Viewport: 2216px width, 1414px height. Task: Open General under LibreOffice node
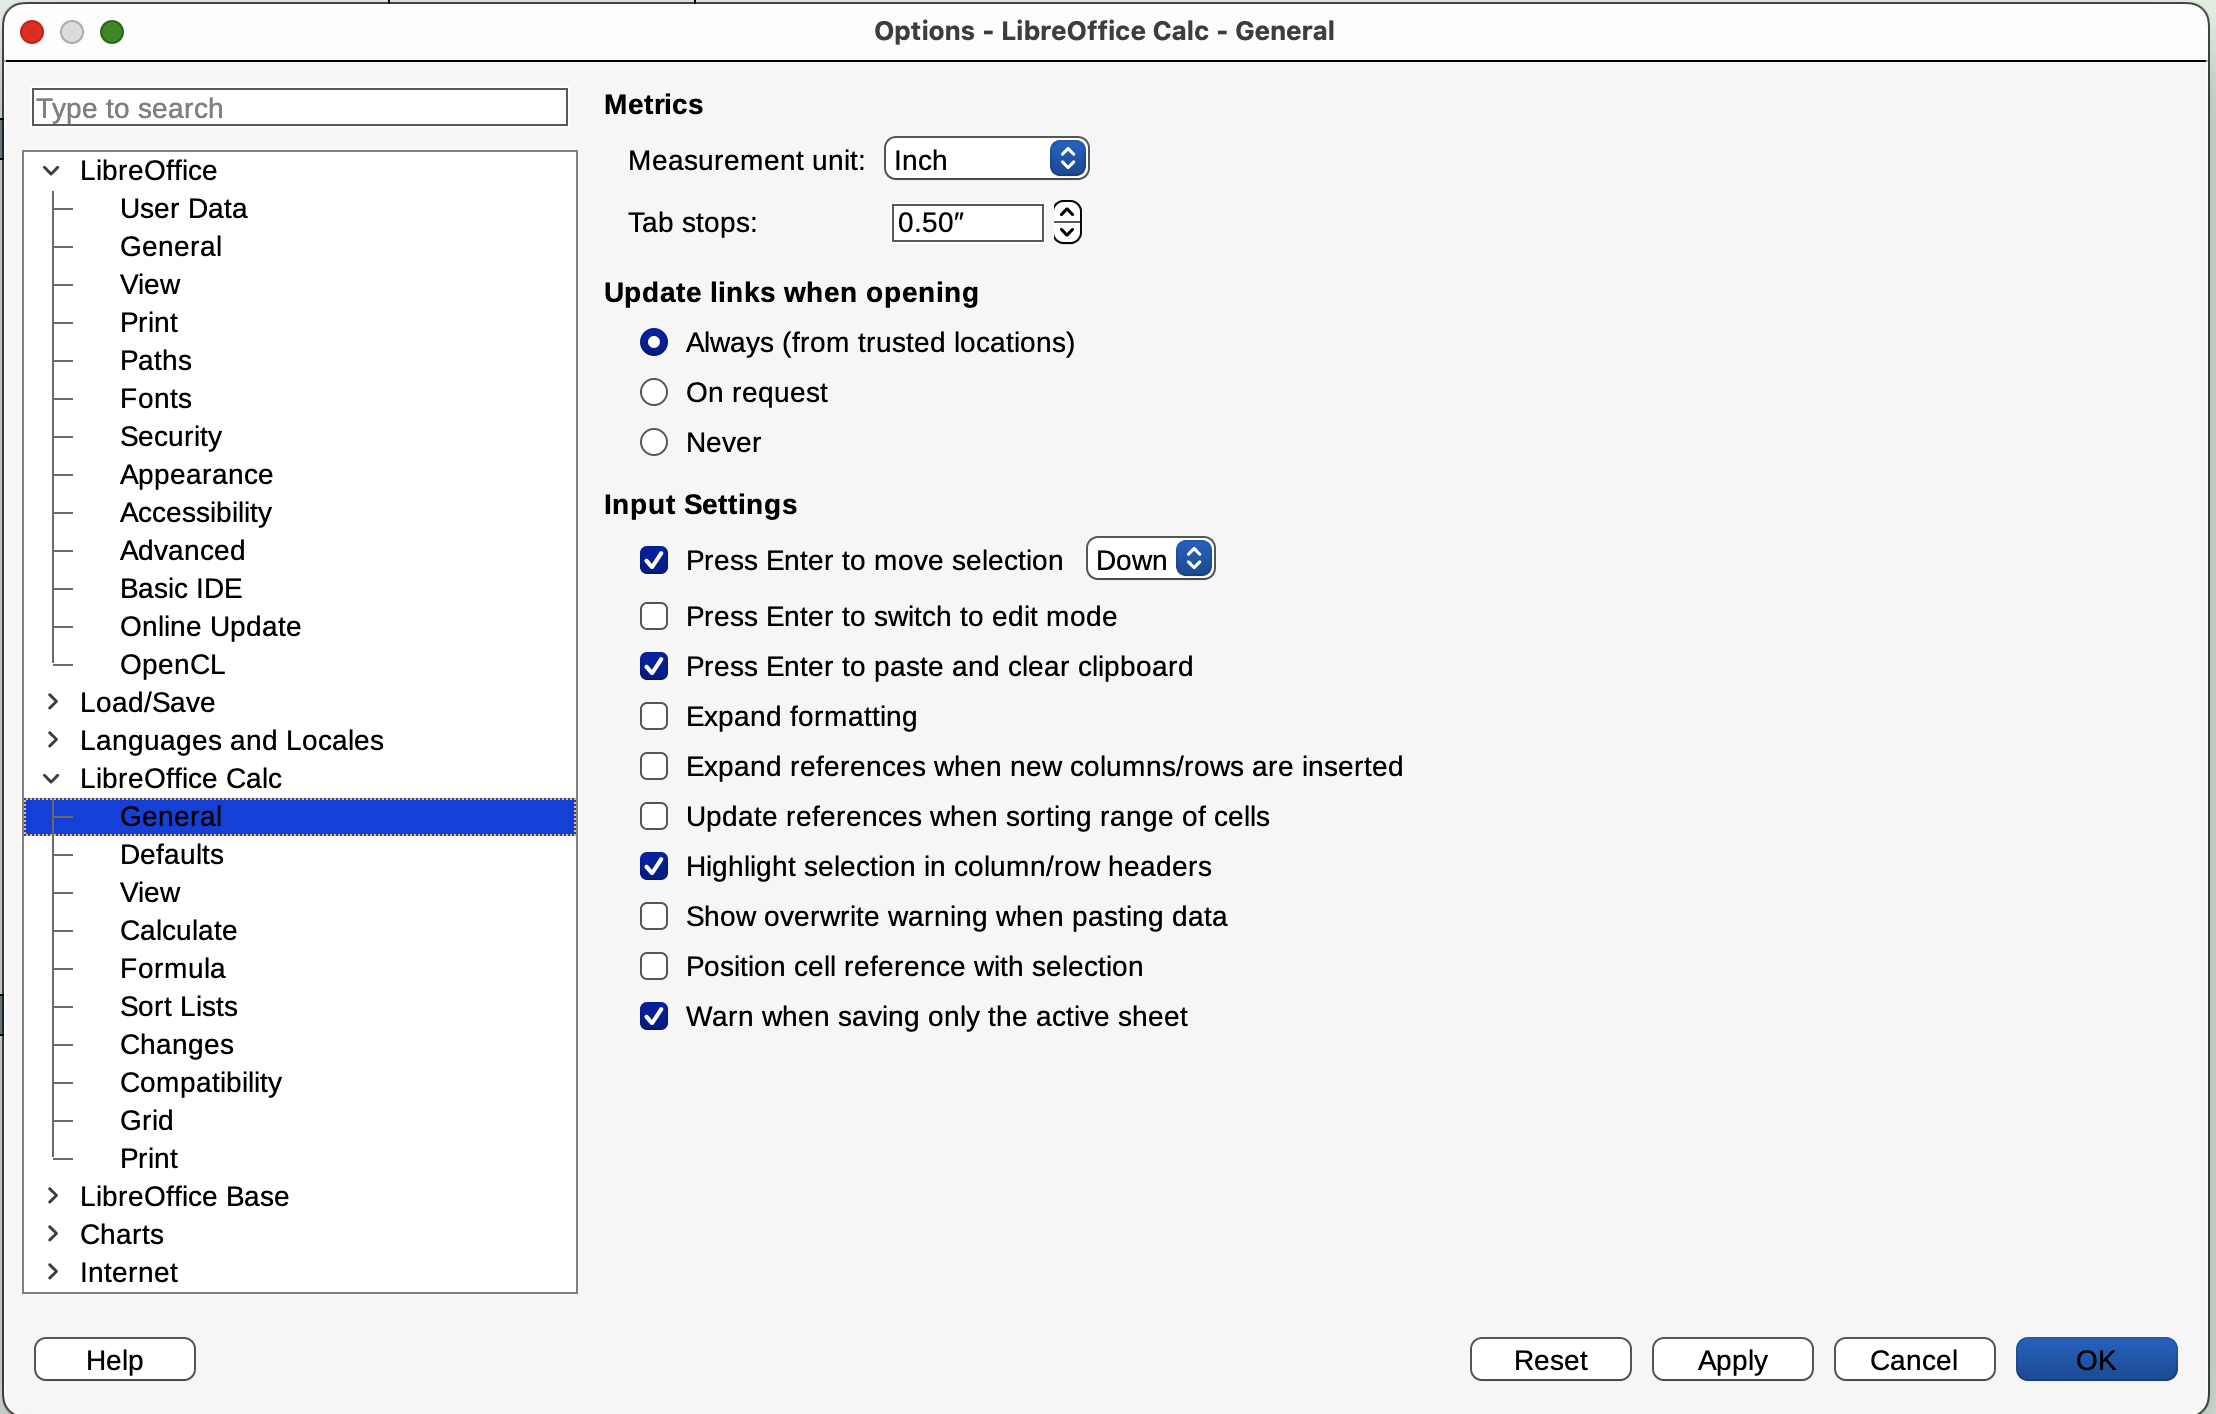coord(171,247)
